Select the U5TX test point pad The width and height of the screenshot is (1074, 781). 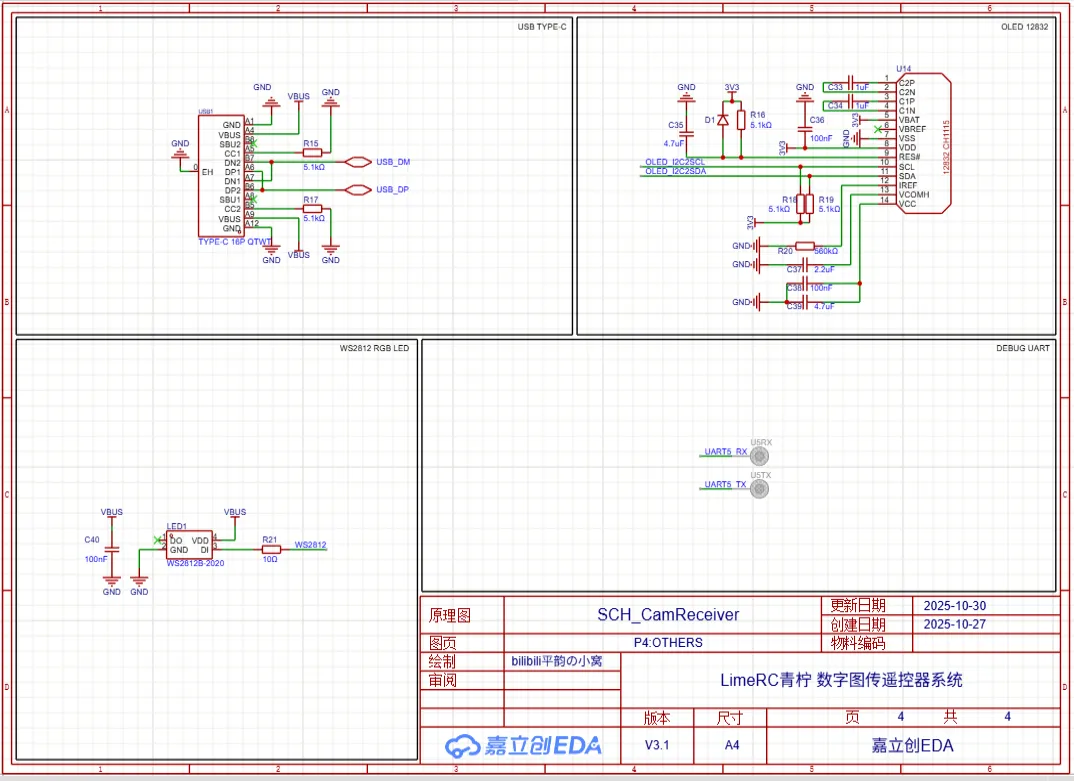pyautogui.click(x=761, y=489)
